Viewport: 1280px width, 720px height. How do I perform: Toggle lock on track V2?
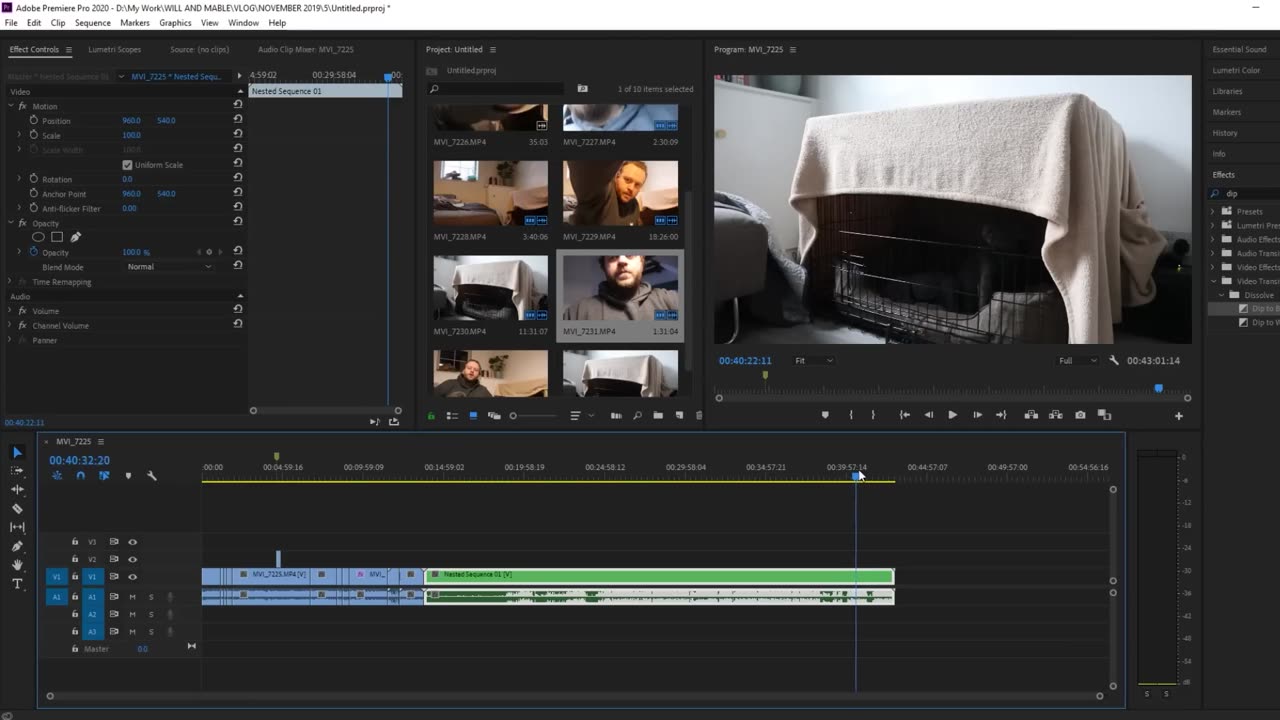click(x=74, y=559)
